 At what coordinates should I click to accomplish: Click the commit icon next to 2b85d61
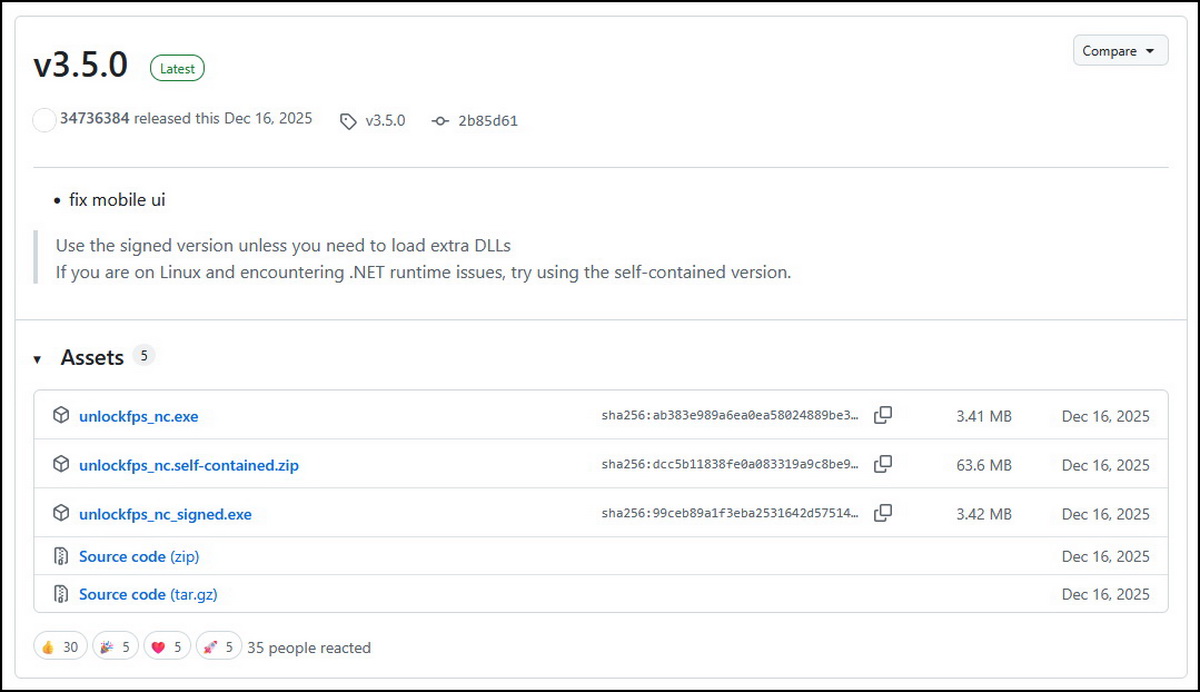coord(440,121)
